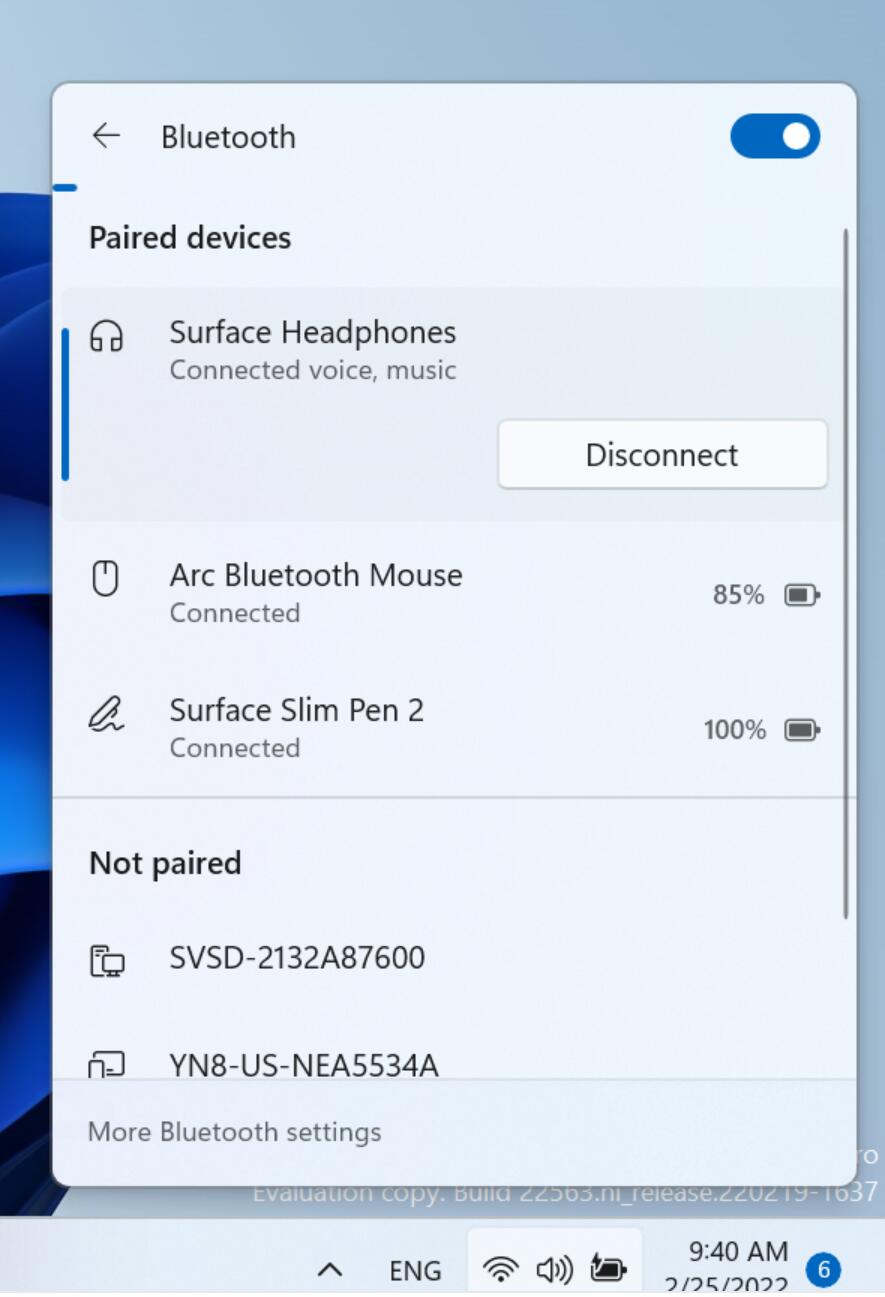The height and width of the screenshot is (1297, 885).
Task: Open More Bluetooth settings
Action: coord(235,1132)
